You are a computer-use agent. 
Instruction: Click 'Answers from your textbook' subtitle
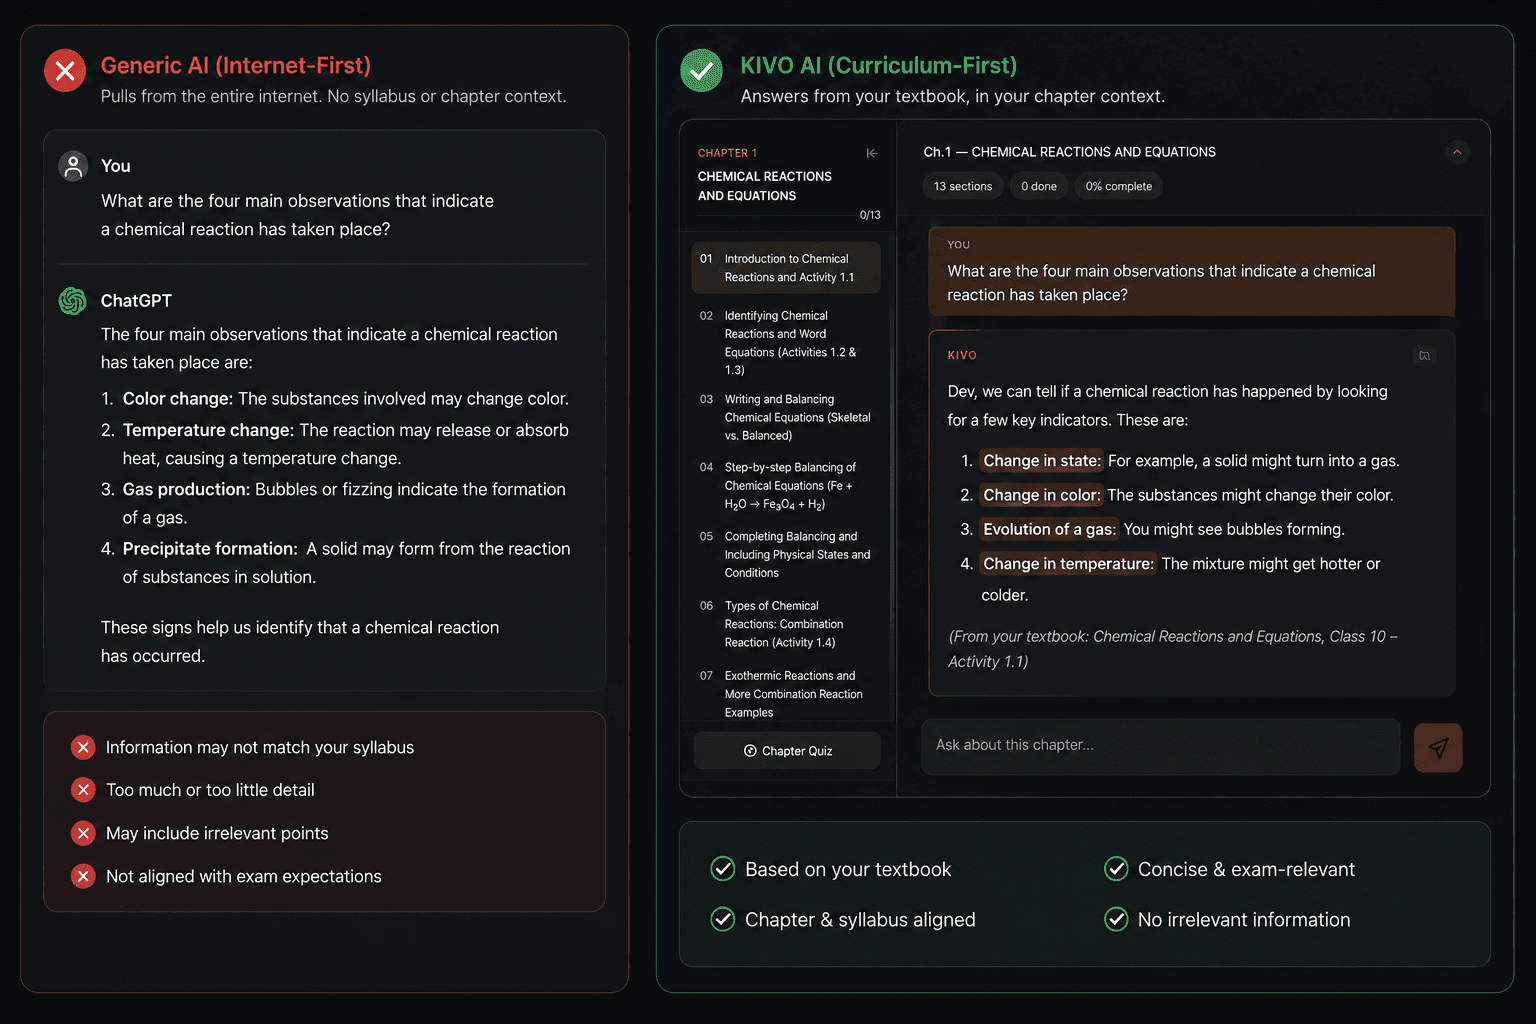[953, 97]
